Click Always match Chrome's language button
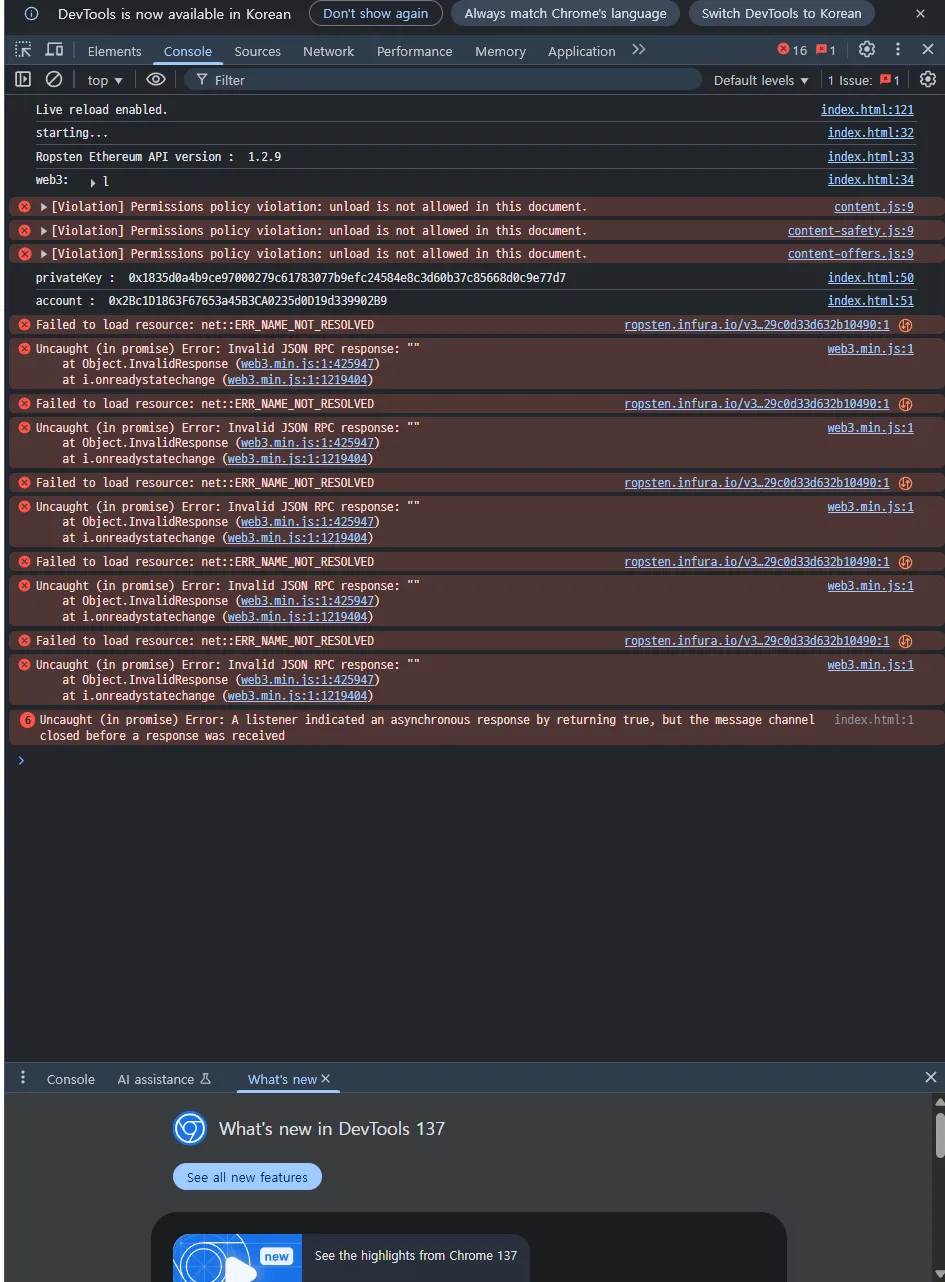945x1282 pixels. coord(565,14)
